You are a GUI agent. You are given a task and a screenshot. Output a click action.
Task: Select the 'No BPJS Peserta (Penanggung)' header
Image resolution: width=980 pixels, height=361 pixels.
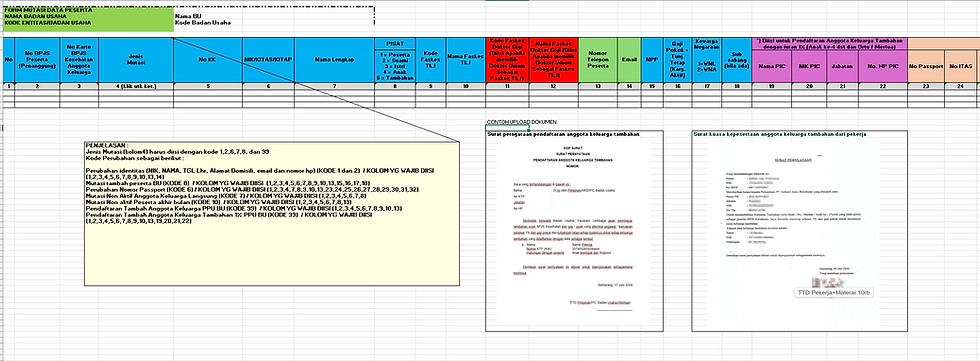[x=37, y=59]
